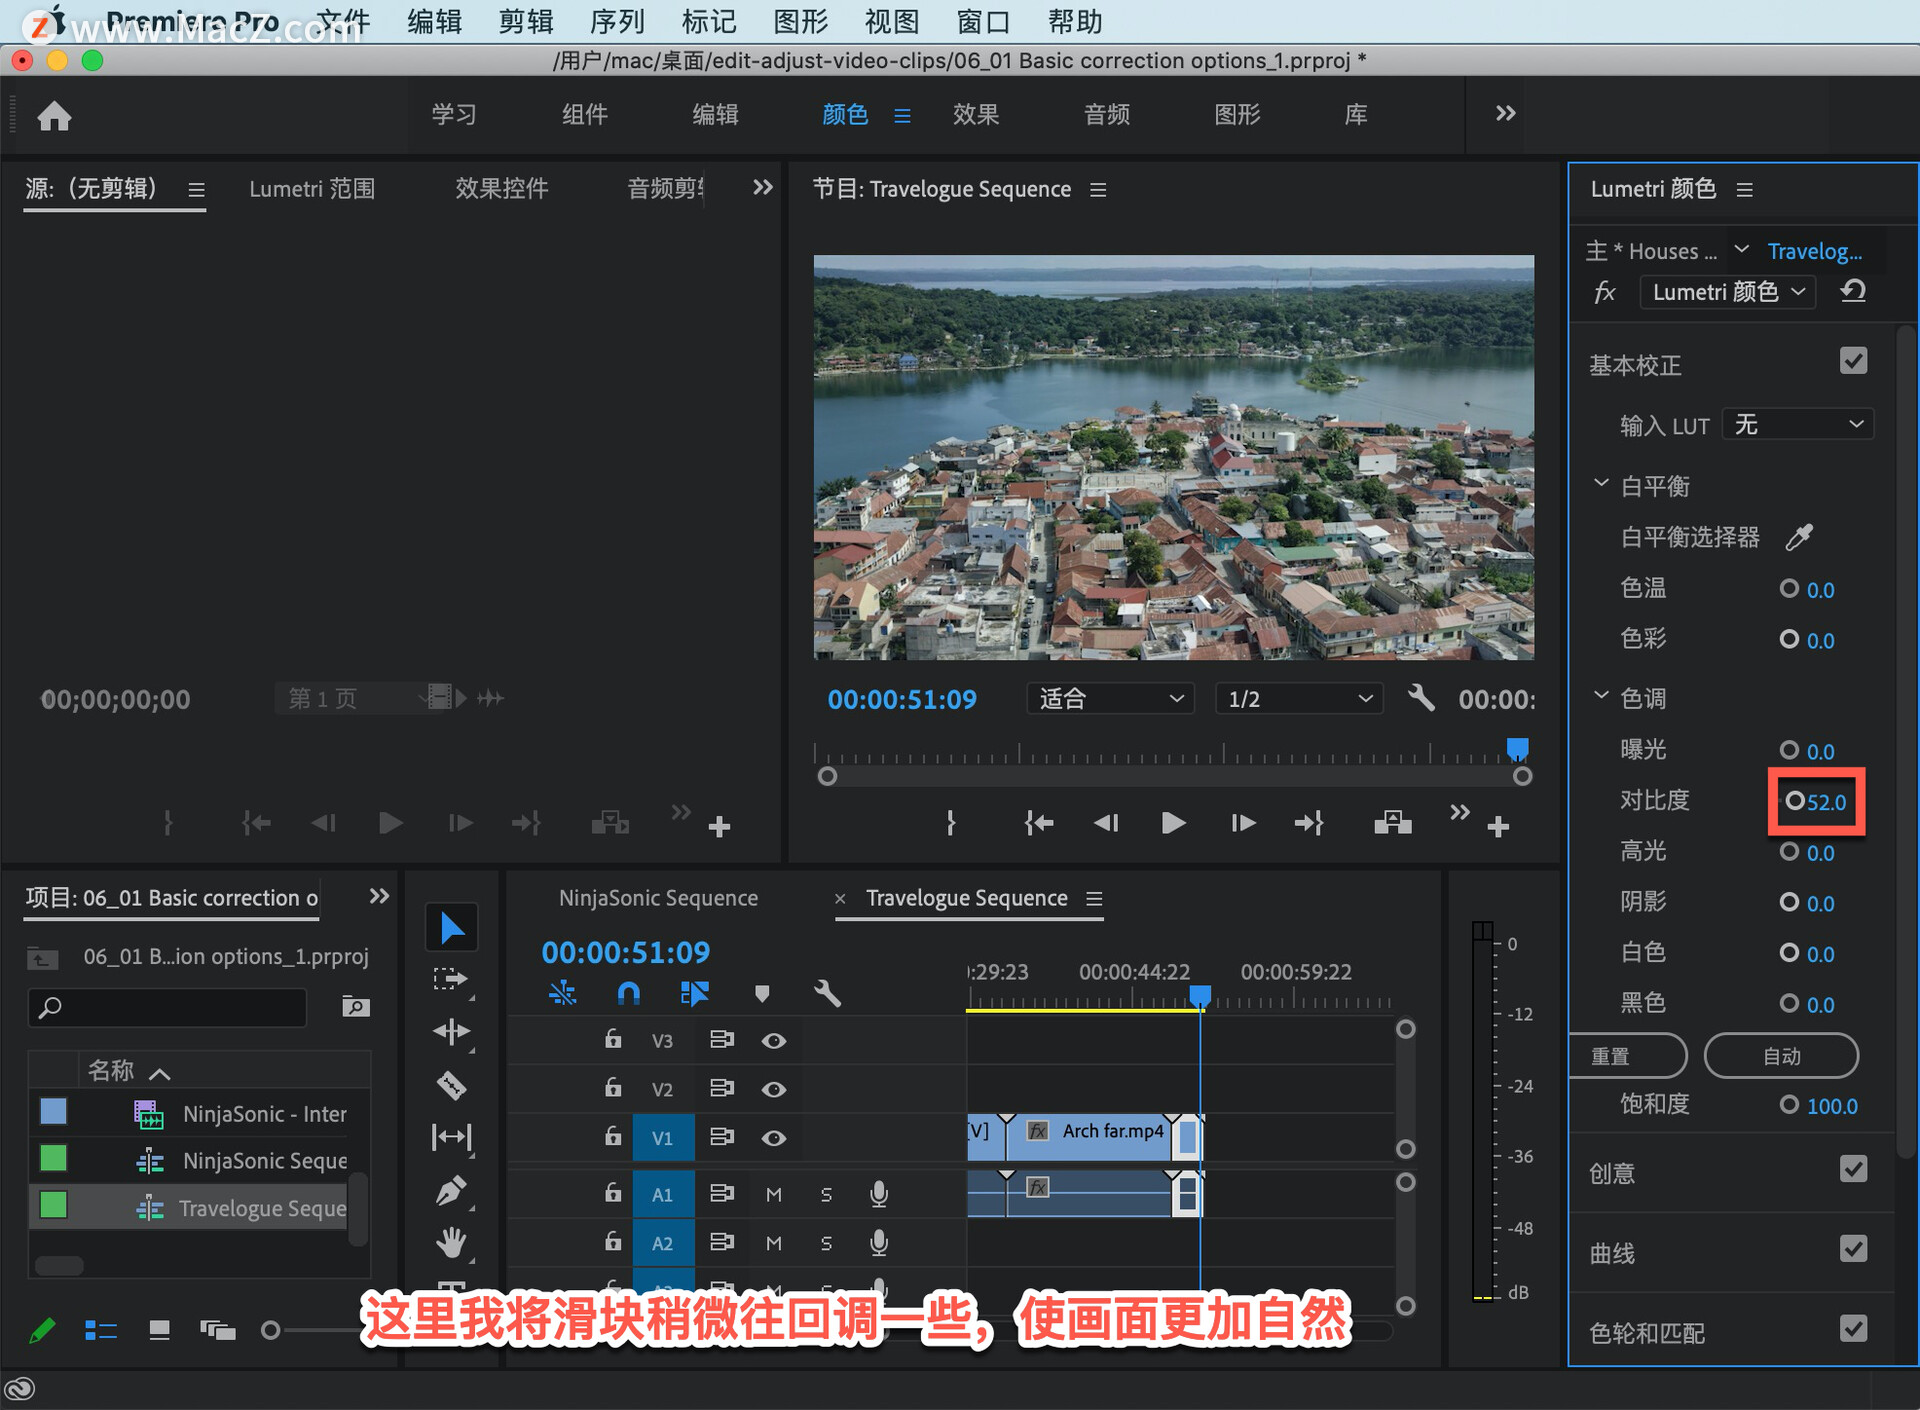Select the Razor tool in toolbar
Viewport: 1920px width, 1410px height.
point(452,1085)
